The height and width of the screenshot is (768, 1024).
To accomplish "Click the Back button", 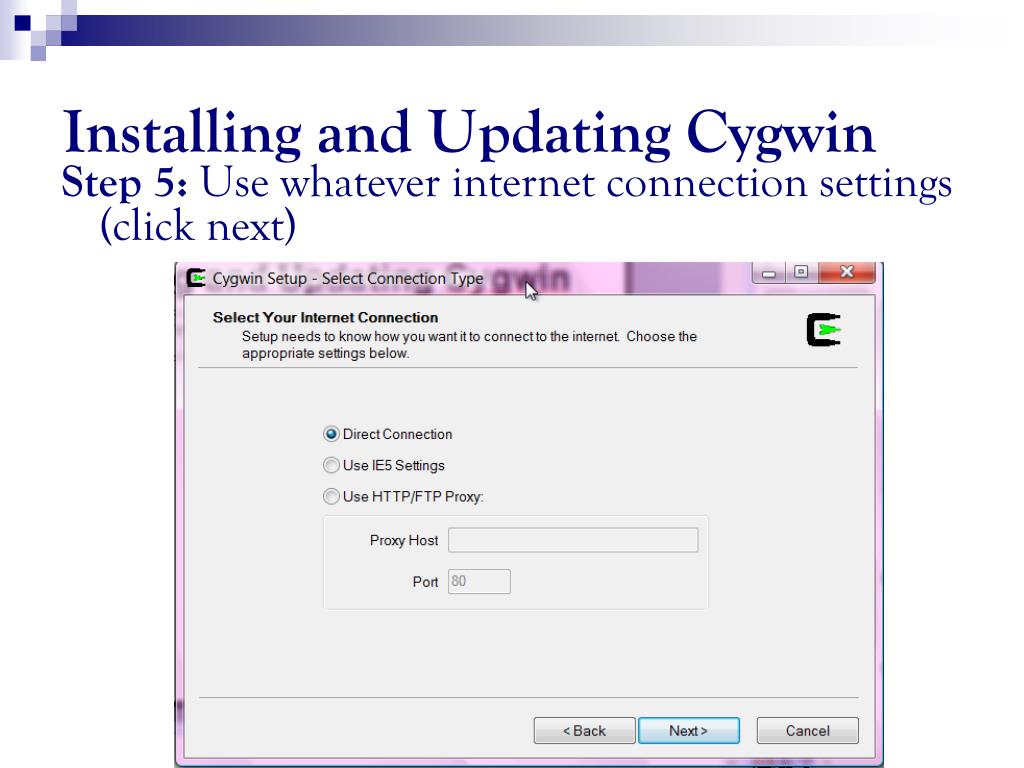I will (x=584, y=730).
